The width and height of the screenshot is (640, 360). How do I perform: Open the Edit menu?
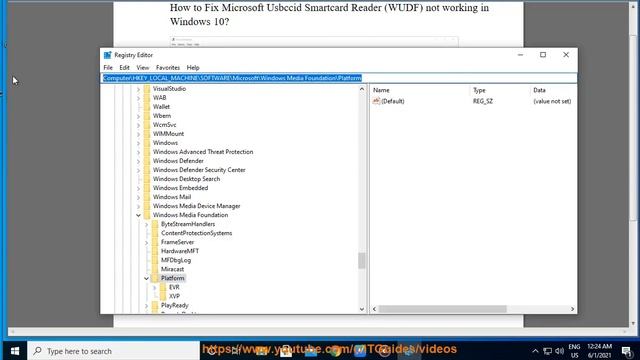click(x=124, y=67)
